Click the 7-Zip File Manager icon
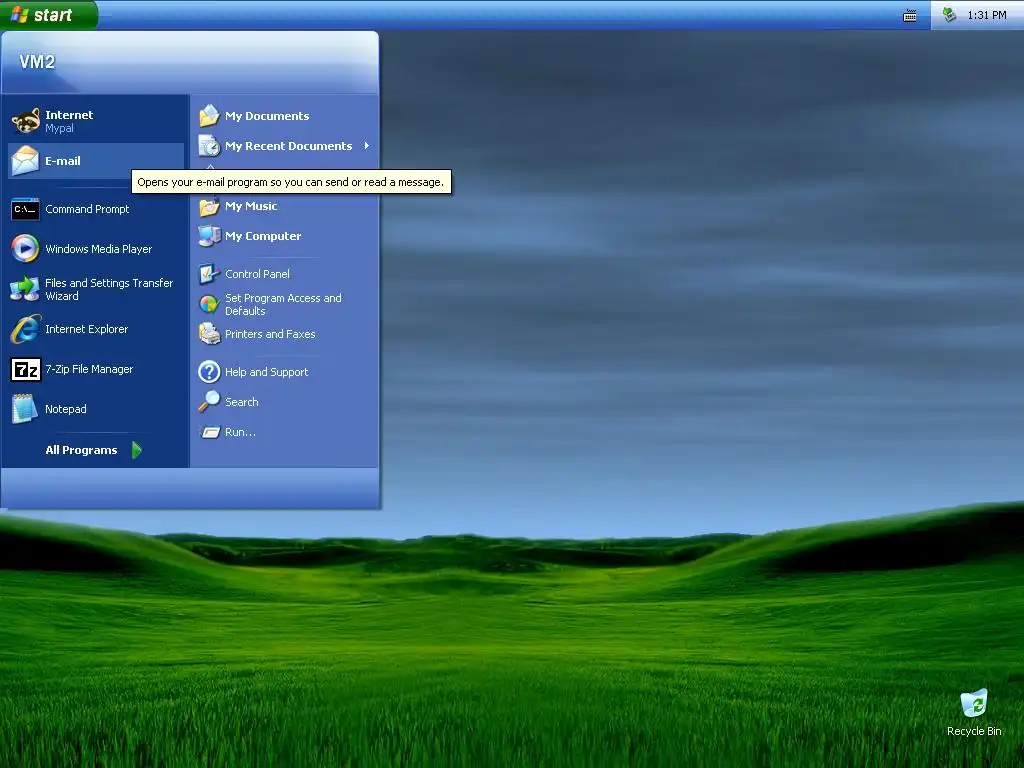1024x768 pixels. (x=25, y=369)
